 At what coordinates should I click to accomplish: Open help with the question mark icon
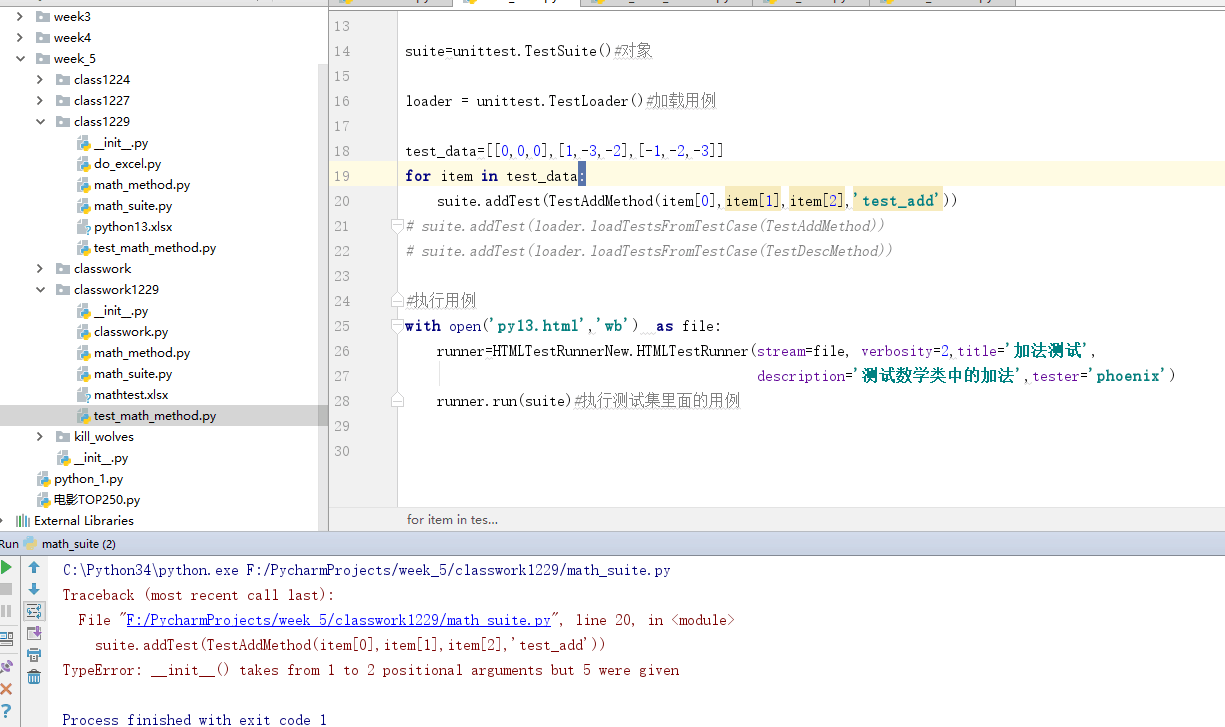7,711
